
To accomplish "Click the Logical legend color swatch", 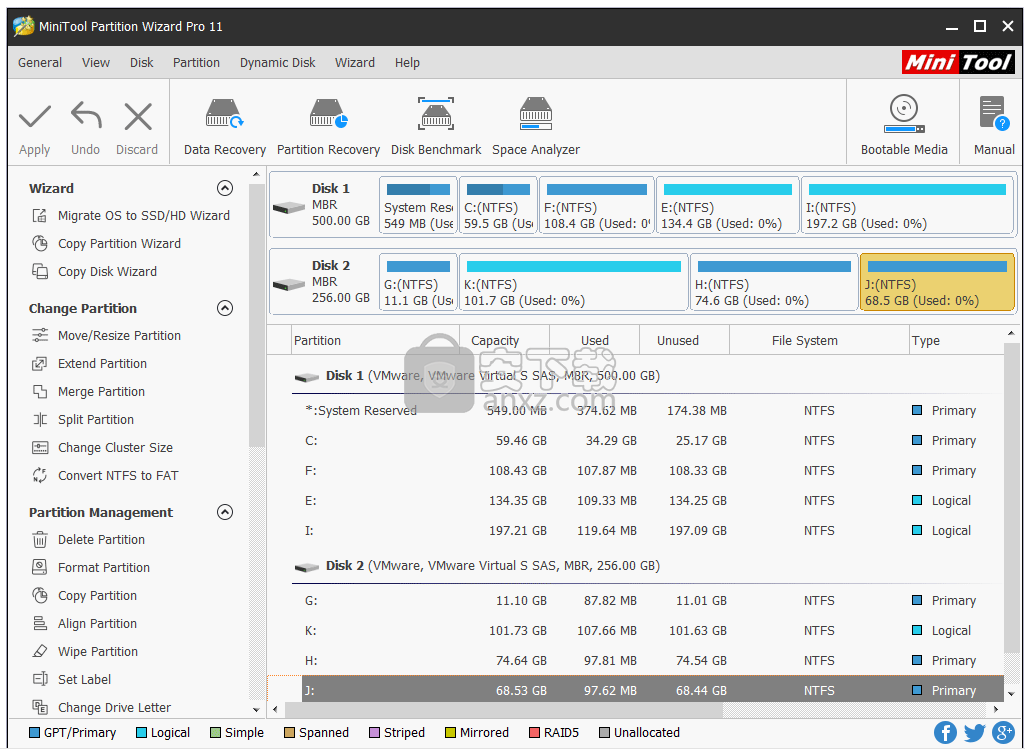I will click(x=141, y=732).
